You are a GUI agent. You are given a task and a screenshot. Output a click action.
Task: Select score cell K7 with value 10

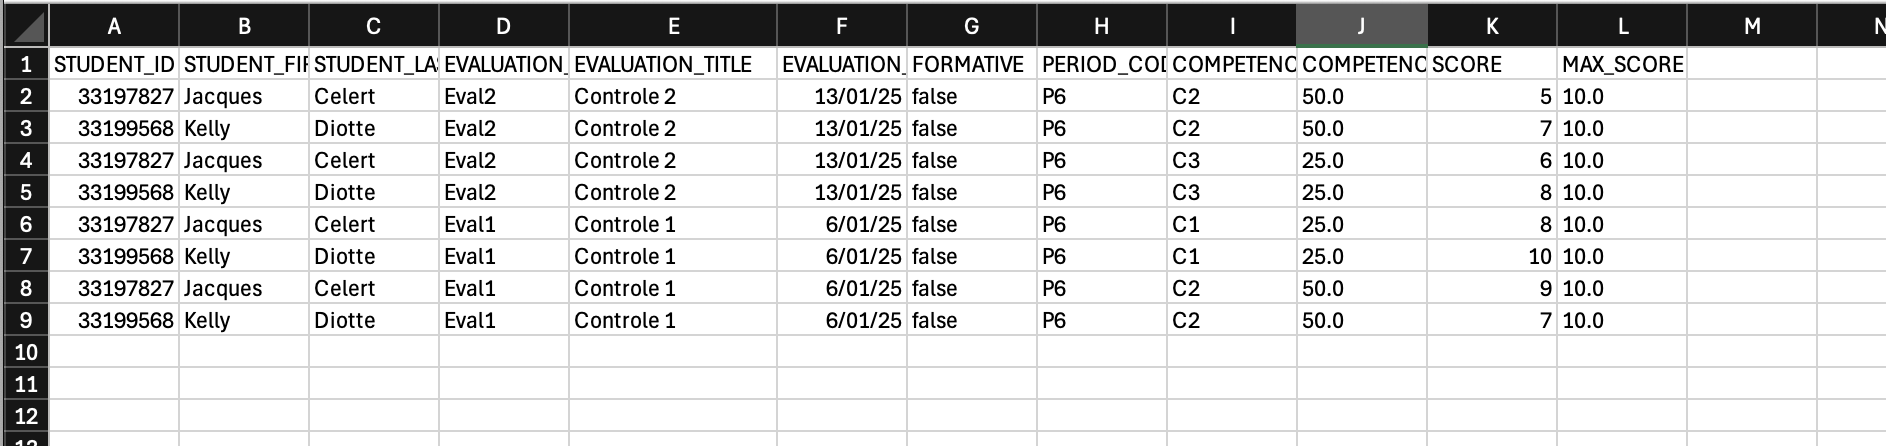coord(1491,257)
